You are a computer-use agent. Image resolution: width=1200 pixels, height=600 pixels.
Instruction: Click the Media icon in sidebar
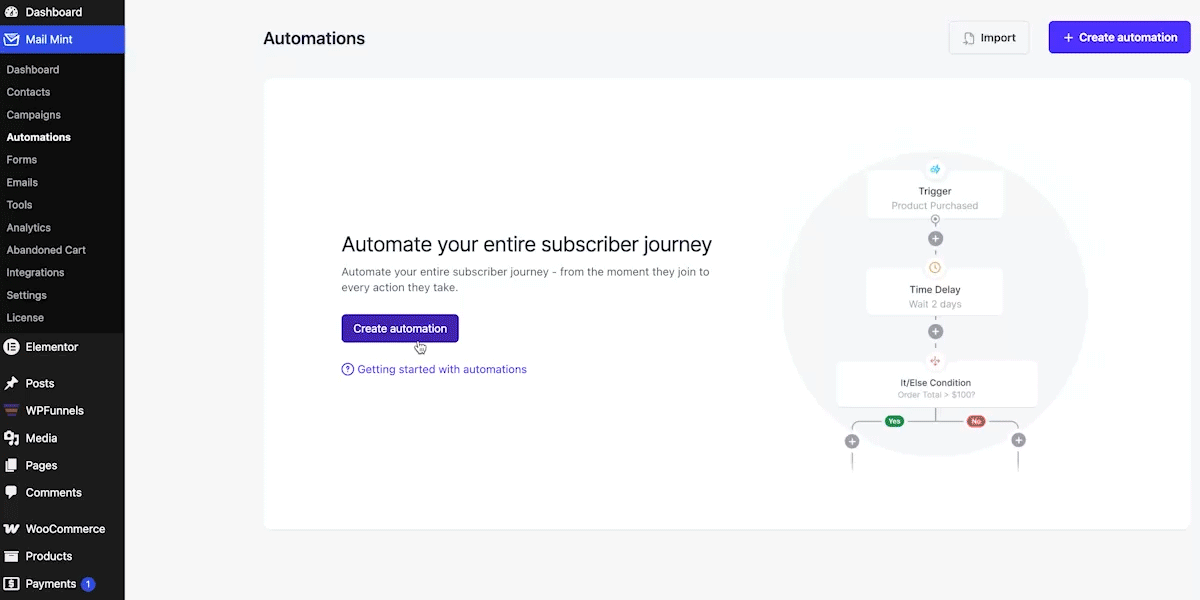pyautogui.click(x=11, y=438)
